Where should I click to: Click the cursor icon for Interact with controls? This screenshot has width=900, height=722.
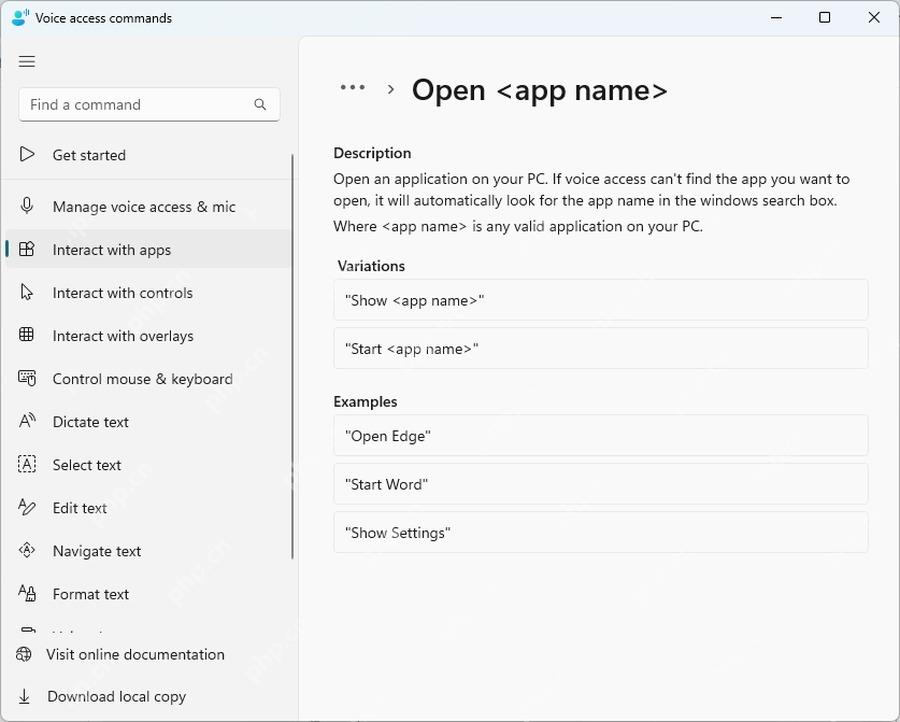(27, 292)
